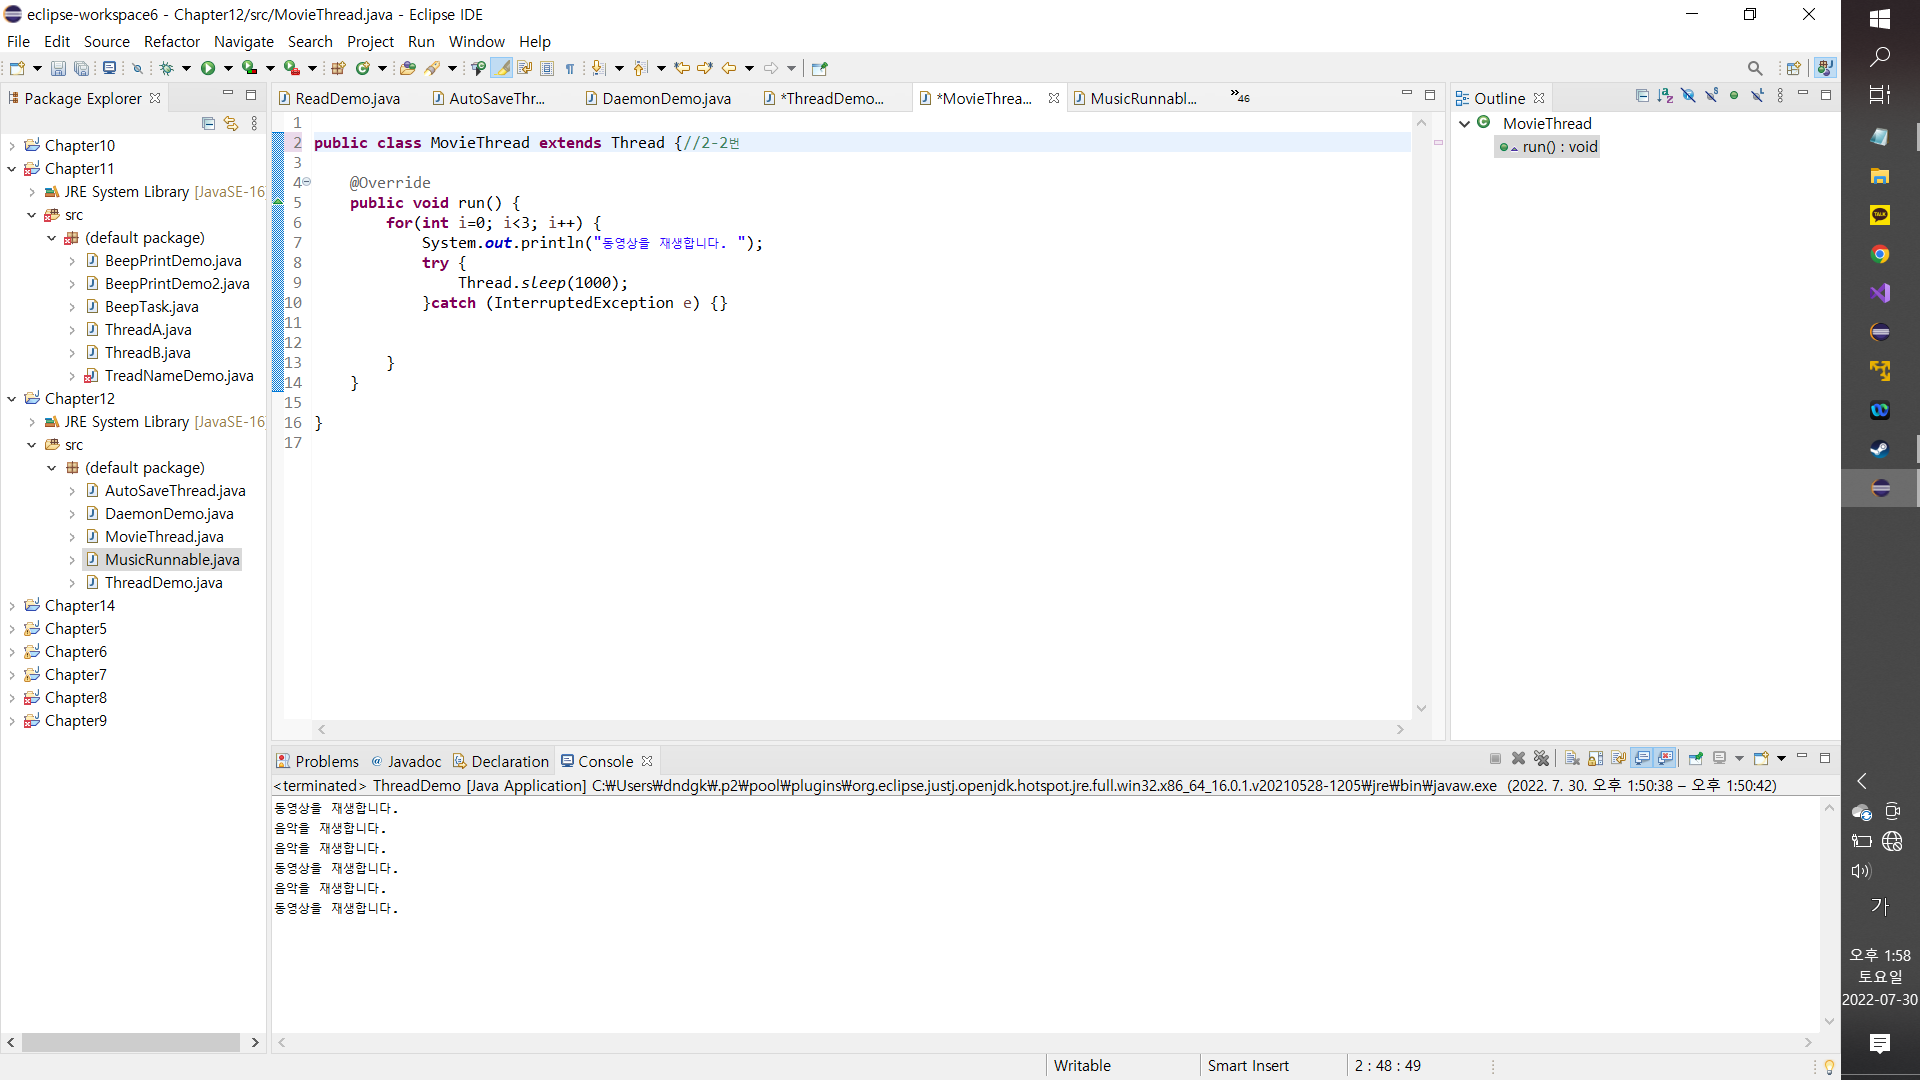Viewport: 1920px width, 1080px height.
Task: Click the Pin Console icon
Action: click(x=1695, y=759)
